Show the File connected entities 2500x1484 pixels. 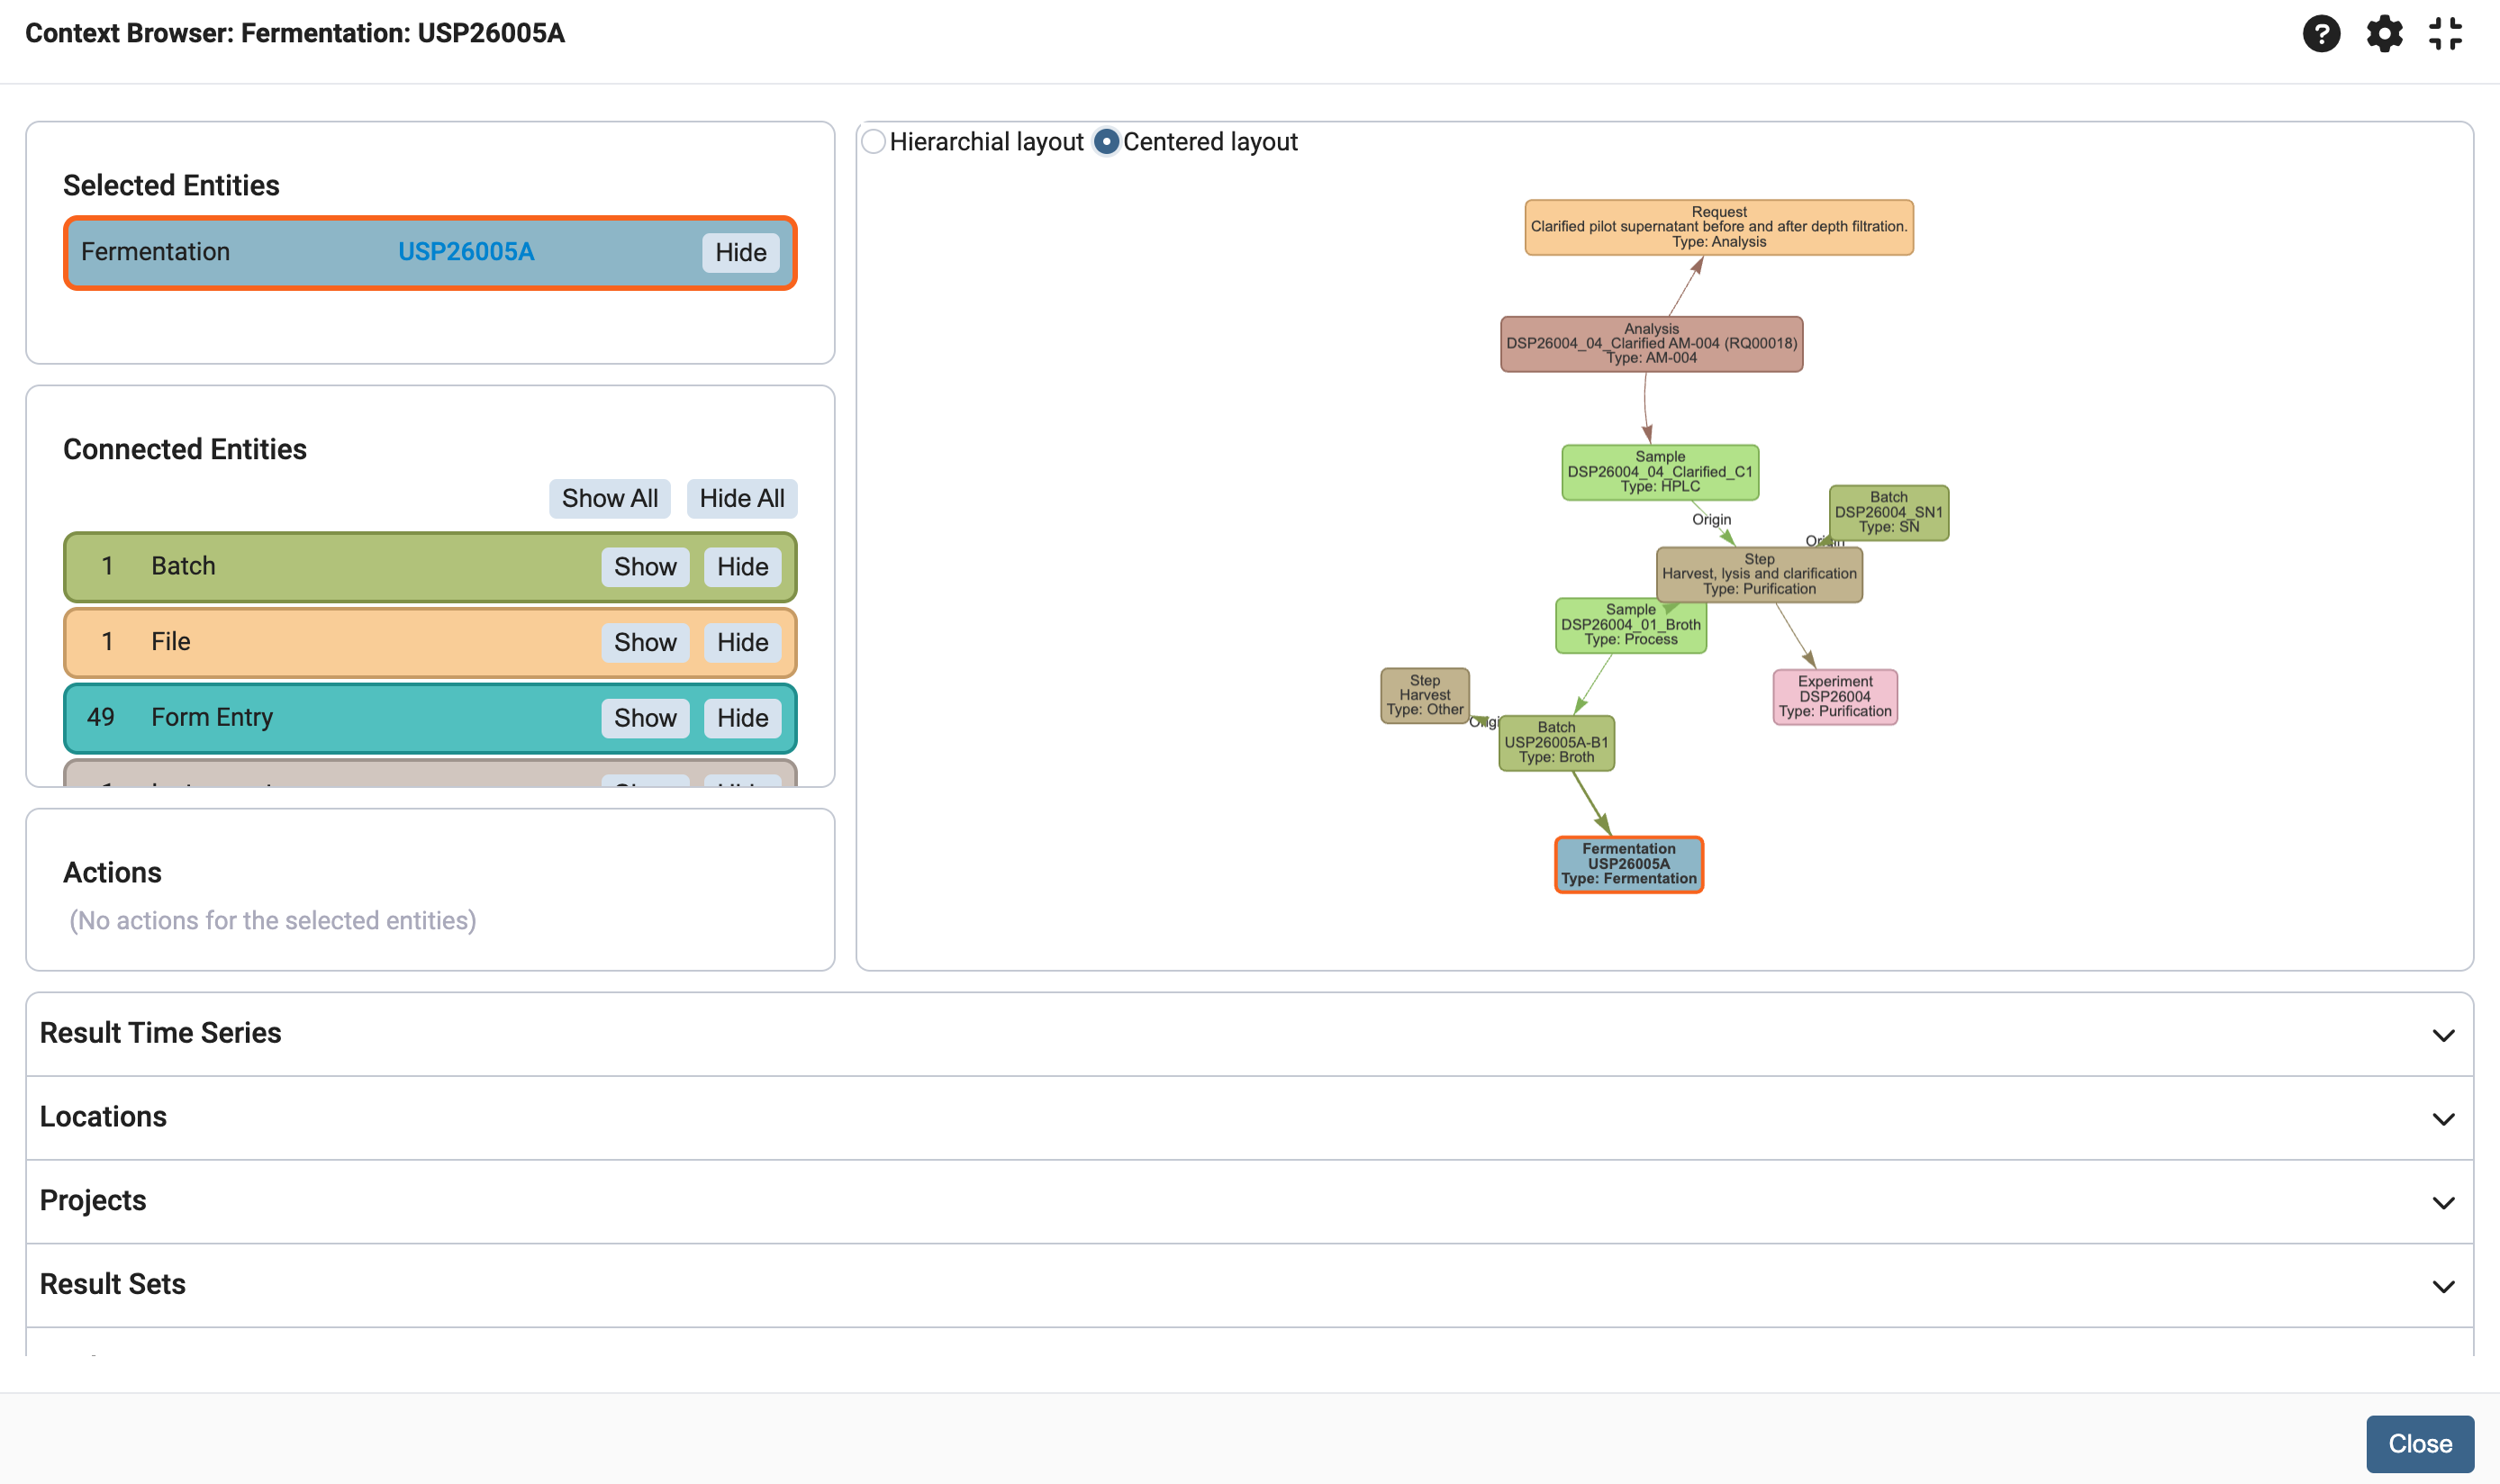coord(645,643)
